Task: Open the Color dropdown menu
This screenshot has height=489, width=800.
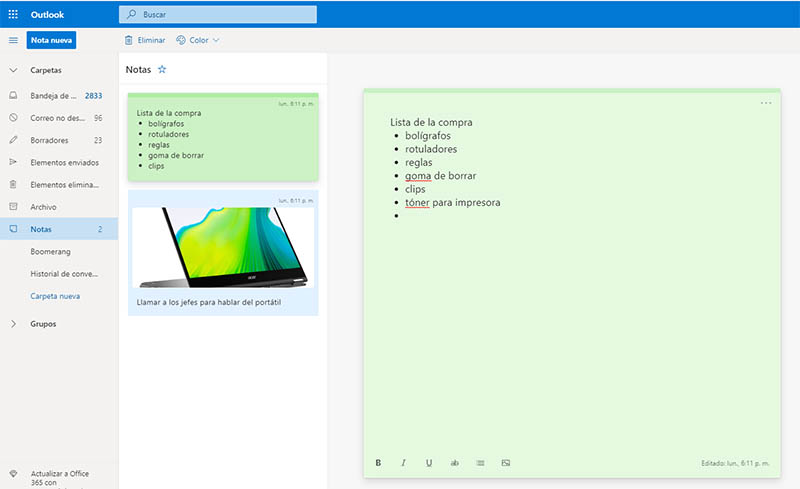Action: (198, 40)
